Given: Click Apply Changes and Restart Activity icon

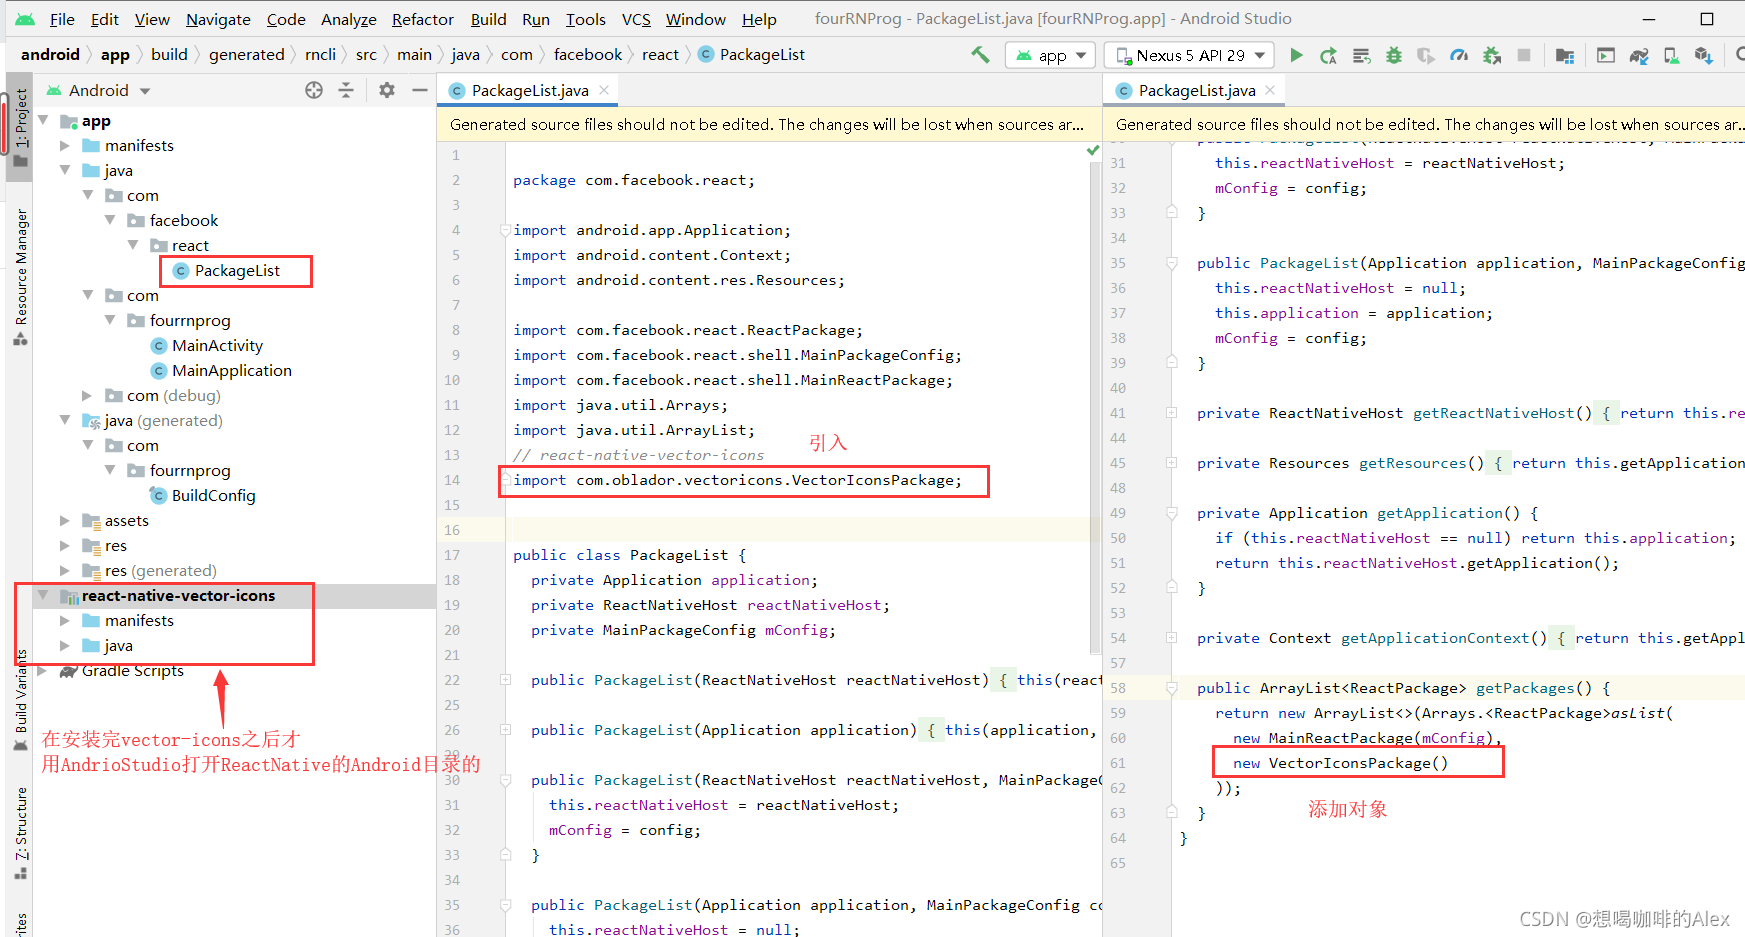Looking at the screenshot, I should (1329, 55).
